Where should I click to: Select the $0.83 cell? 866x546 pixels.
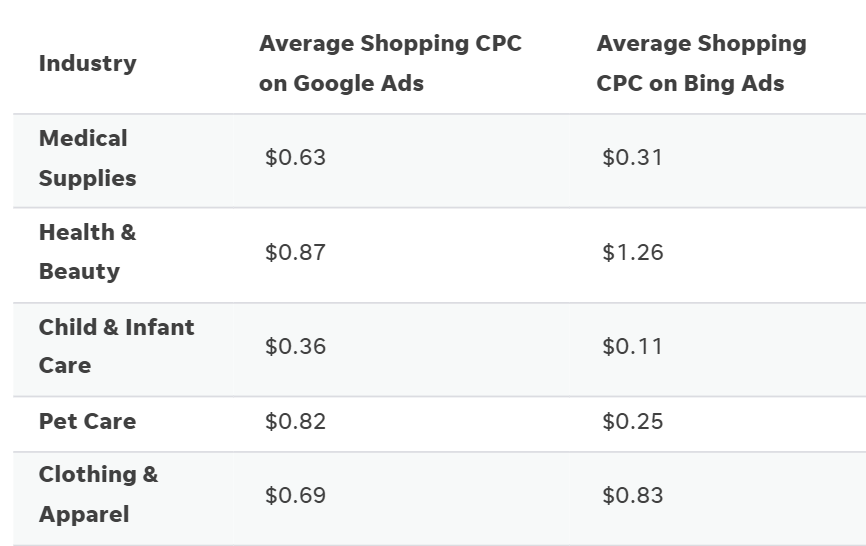632,495
